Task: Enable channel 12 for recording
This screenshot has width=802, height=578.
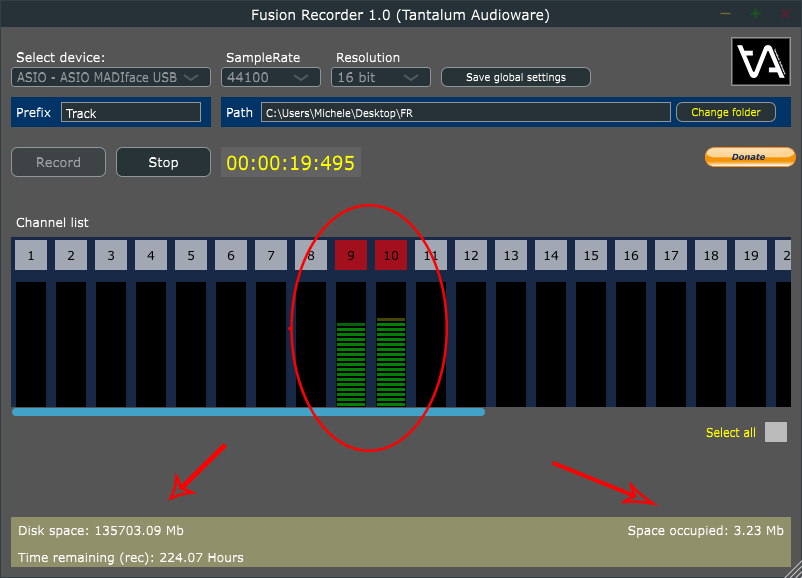Action: (471, 255)
